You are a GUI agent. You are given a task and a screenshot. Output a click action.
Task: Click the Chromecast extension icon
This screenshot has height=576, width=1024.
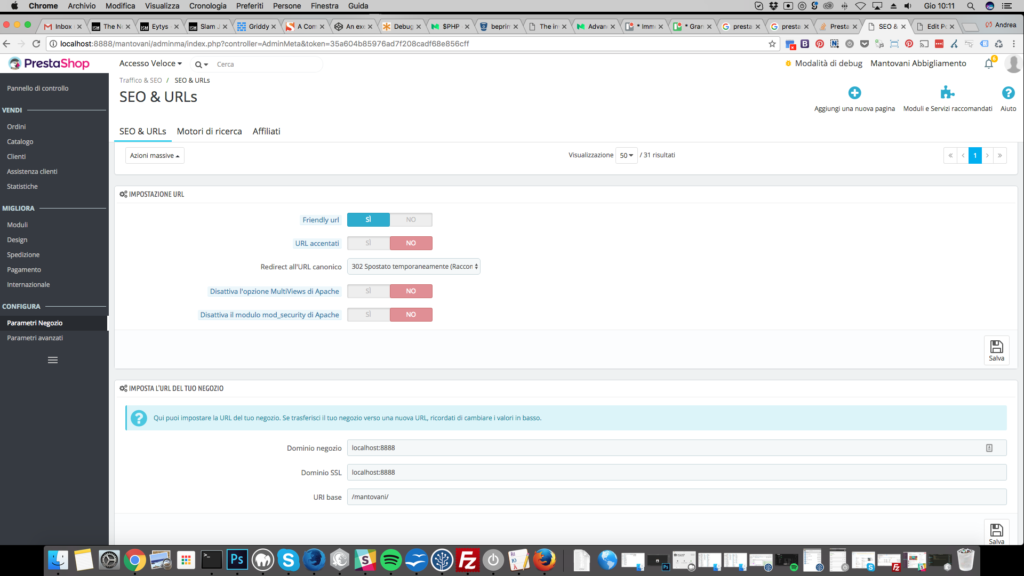[923, 44]
